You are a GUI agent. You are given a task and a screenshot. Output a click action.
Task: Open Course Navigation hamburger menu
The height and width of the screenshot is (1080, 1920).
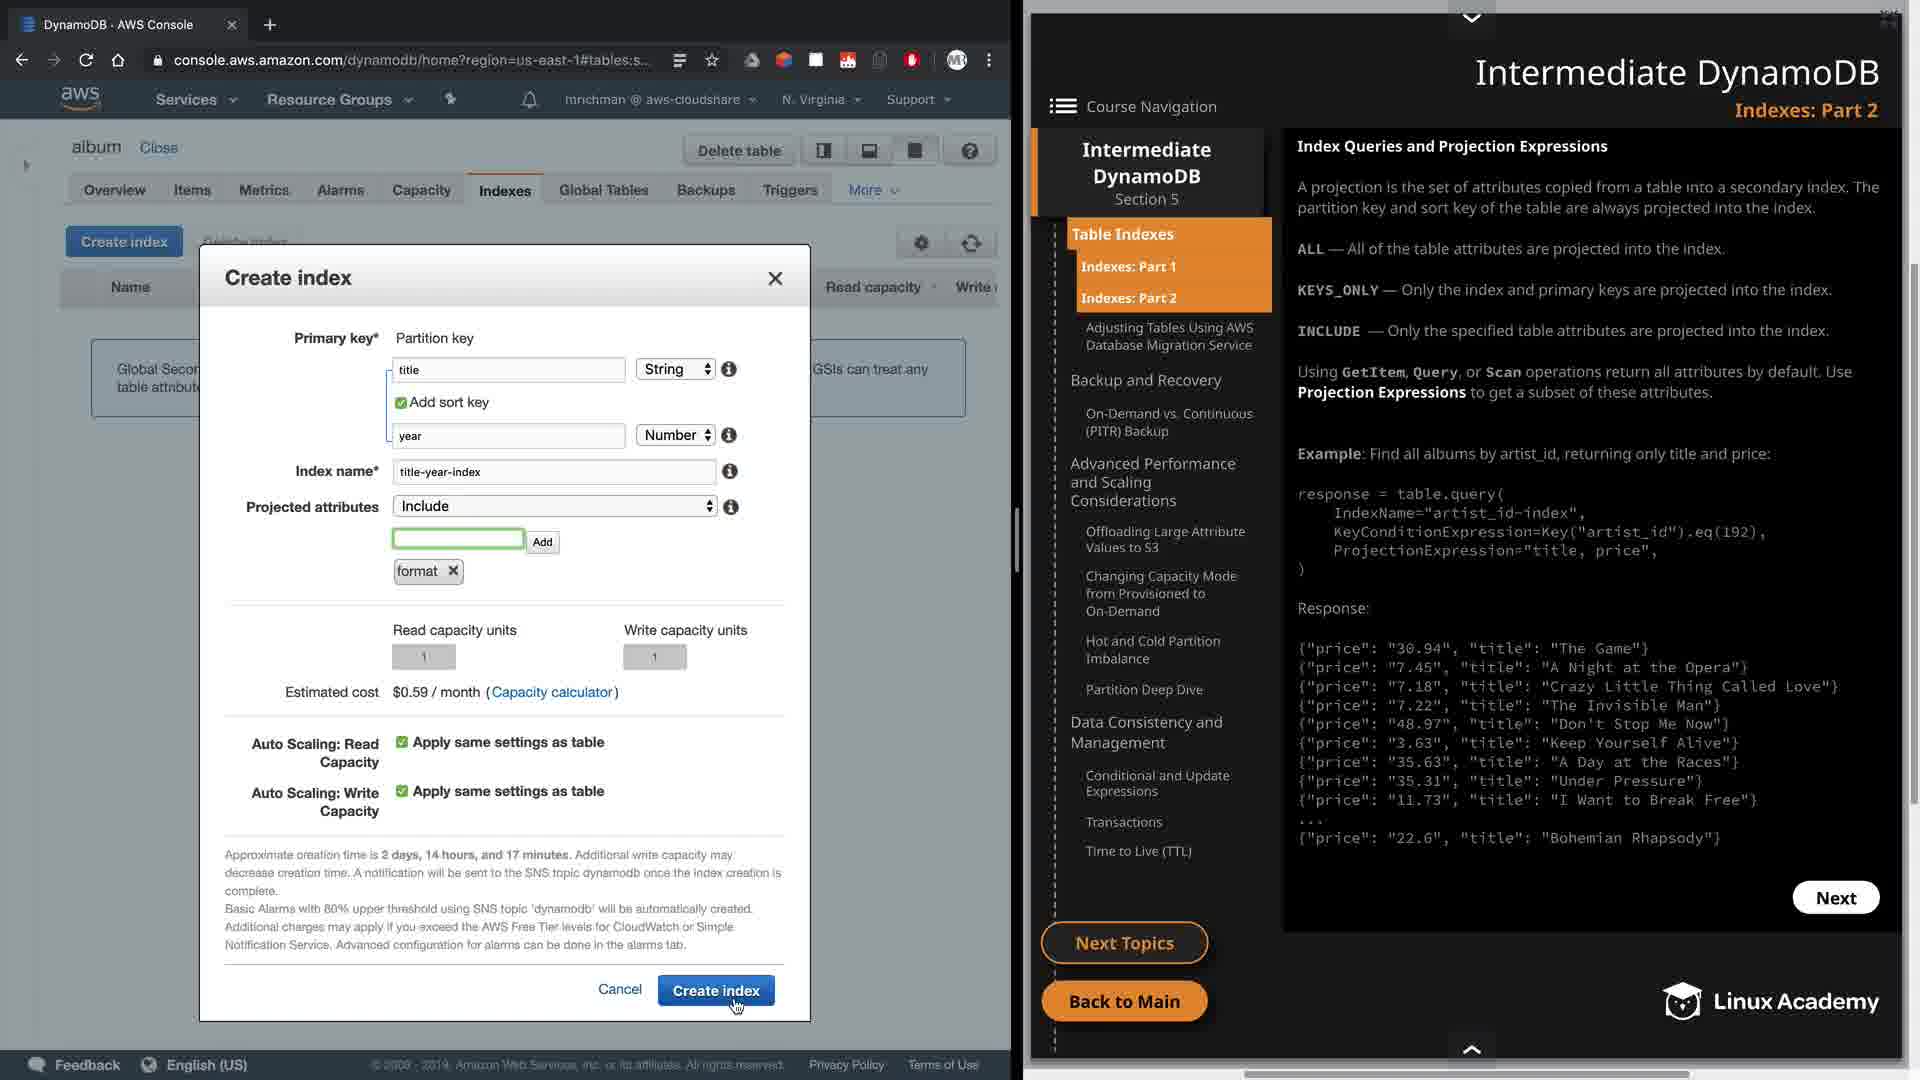[x=1062, y=106]
